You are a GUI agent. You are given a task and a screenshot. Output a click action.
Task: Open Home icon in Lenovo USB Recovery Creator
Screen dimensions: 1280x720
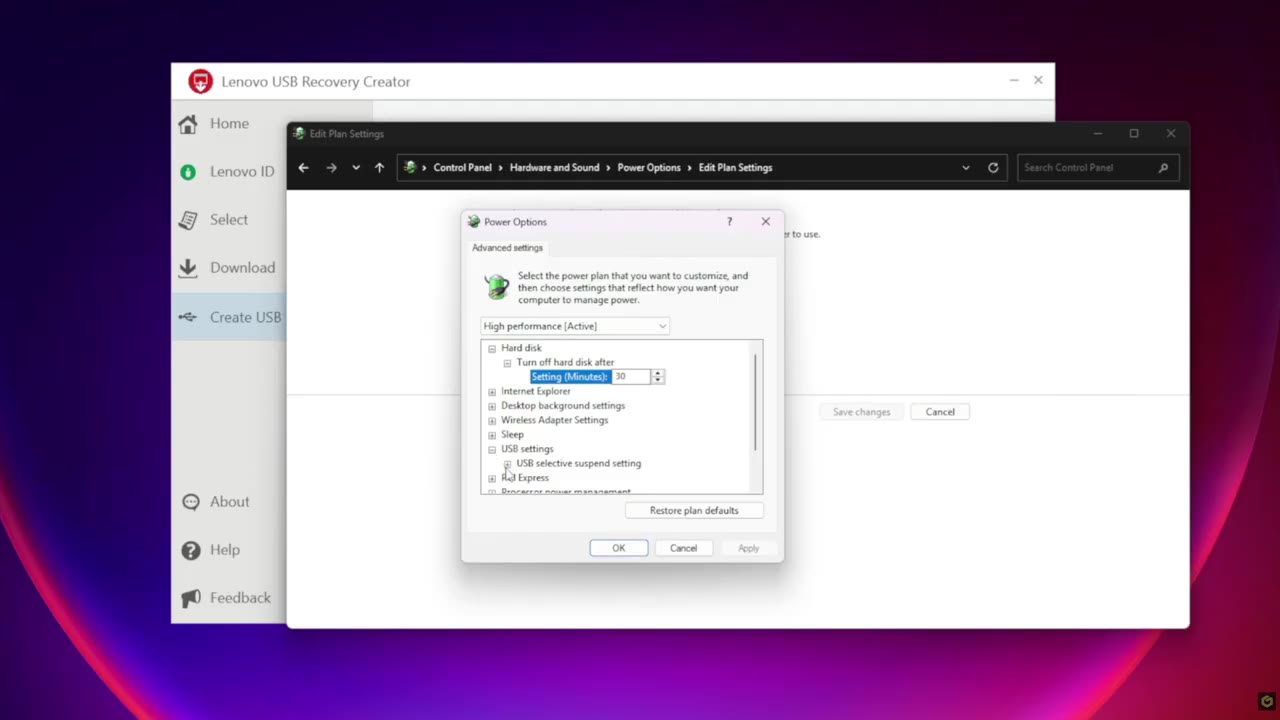(x=188, y=124)
